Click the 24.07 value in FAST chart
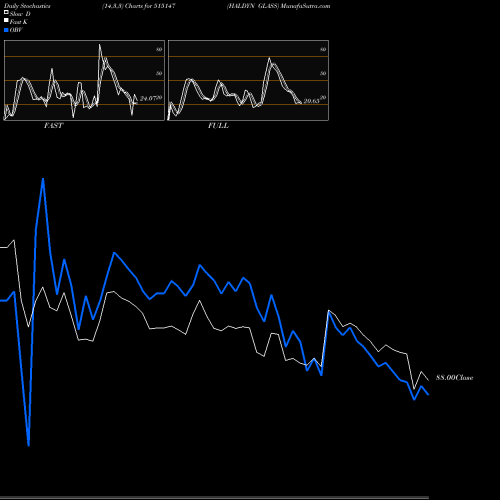 click(148, 99)
